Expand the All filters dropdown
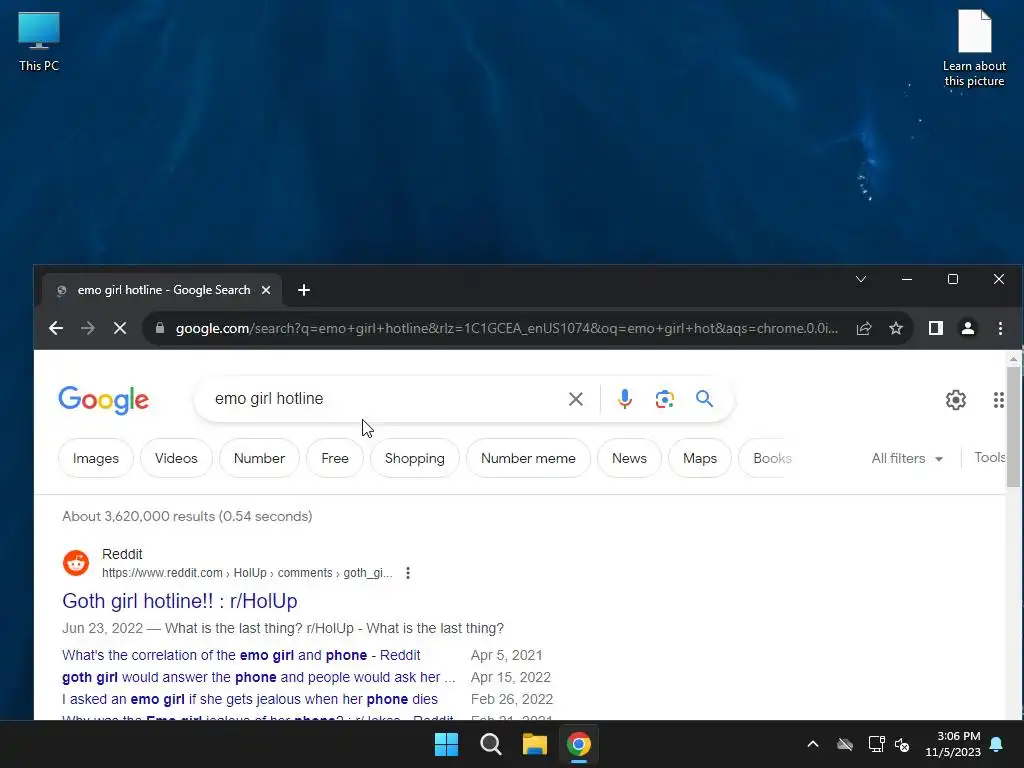Screen dimensions: 1024x768 tap(907, 458)
